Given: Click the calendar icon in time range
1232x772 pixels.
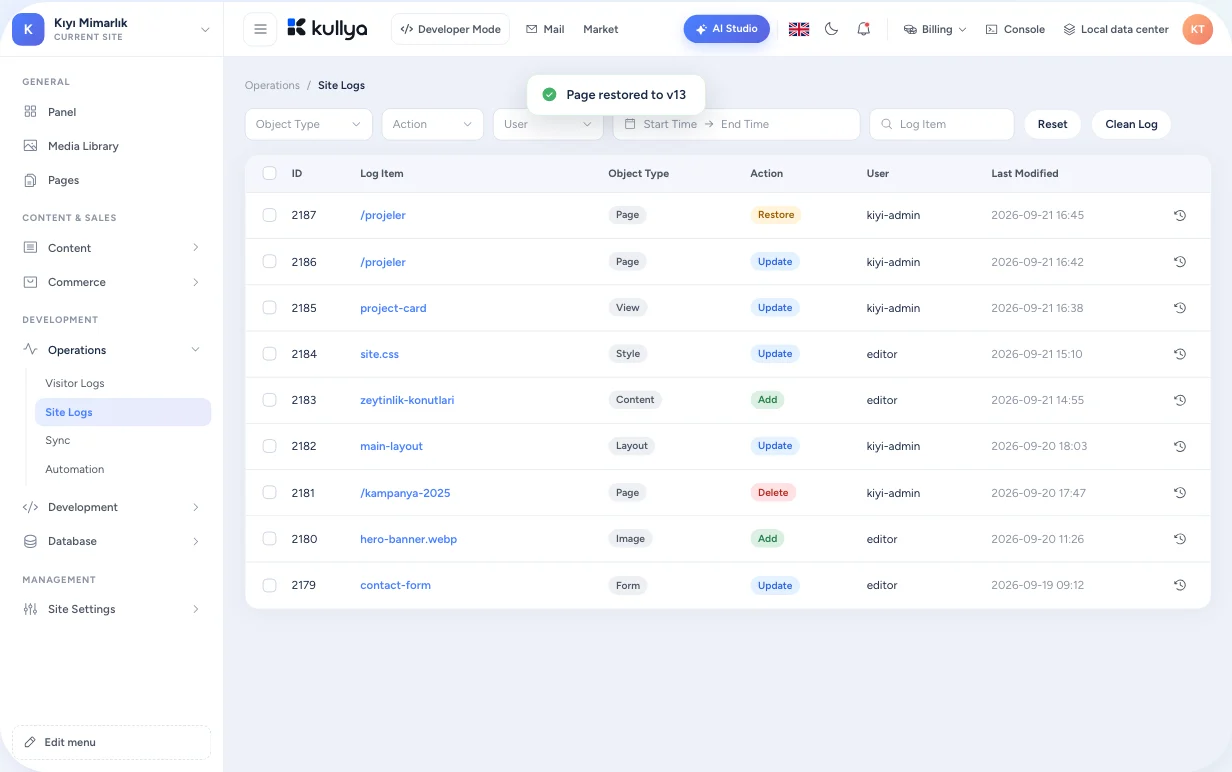Looking at the screenshot, I should (630, 124).
